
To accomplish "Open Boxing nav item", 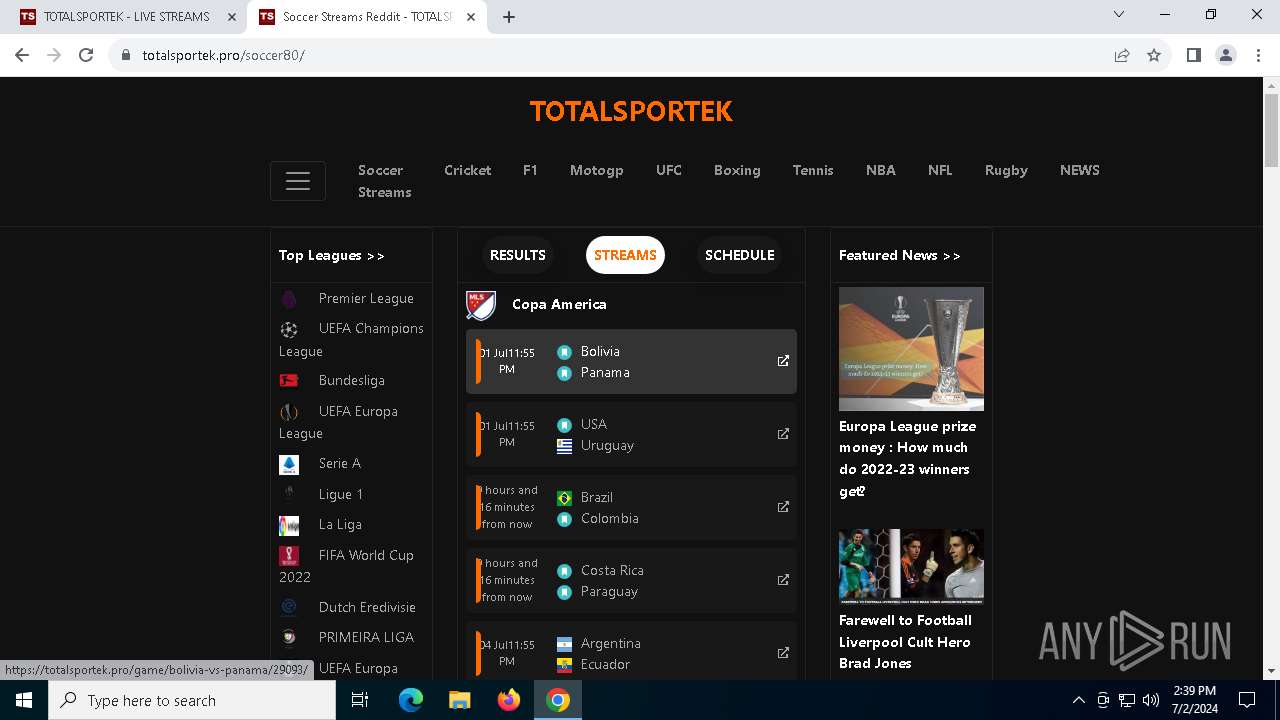I will 737,170.
